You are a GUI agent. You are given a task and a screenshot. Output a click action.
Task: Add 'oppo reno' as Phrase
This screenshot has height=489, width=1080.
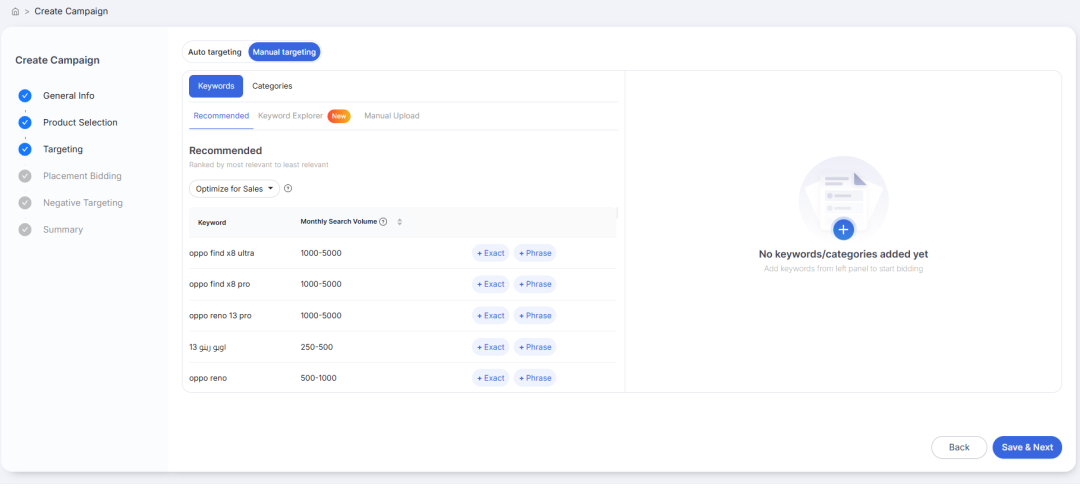(534, 378)
